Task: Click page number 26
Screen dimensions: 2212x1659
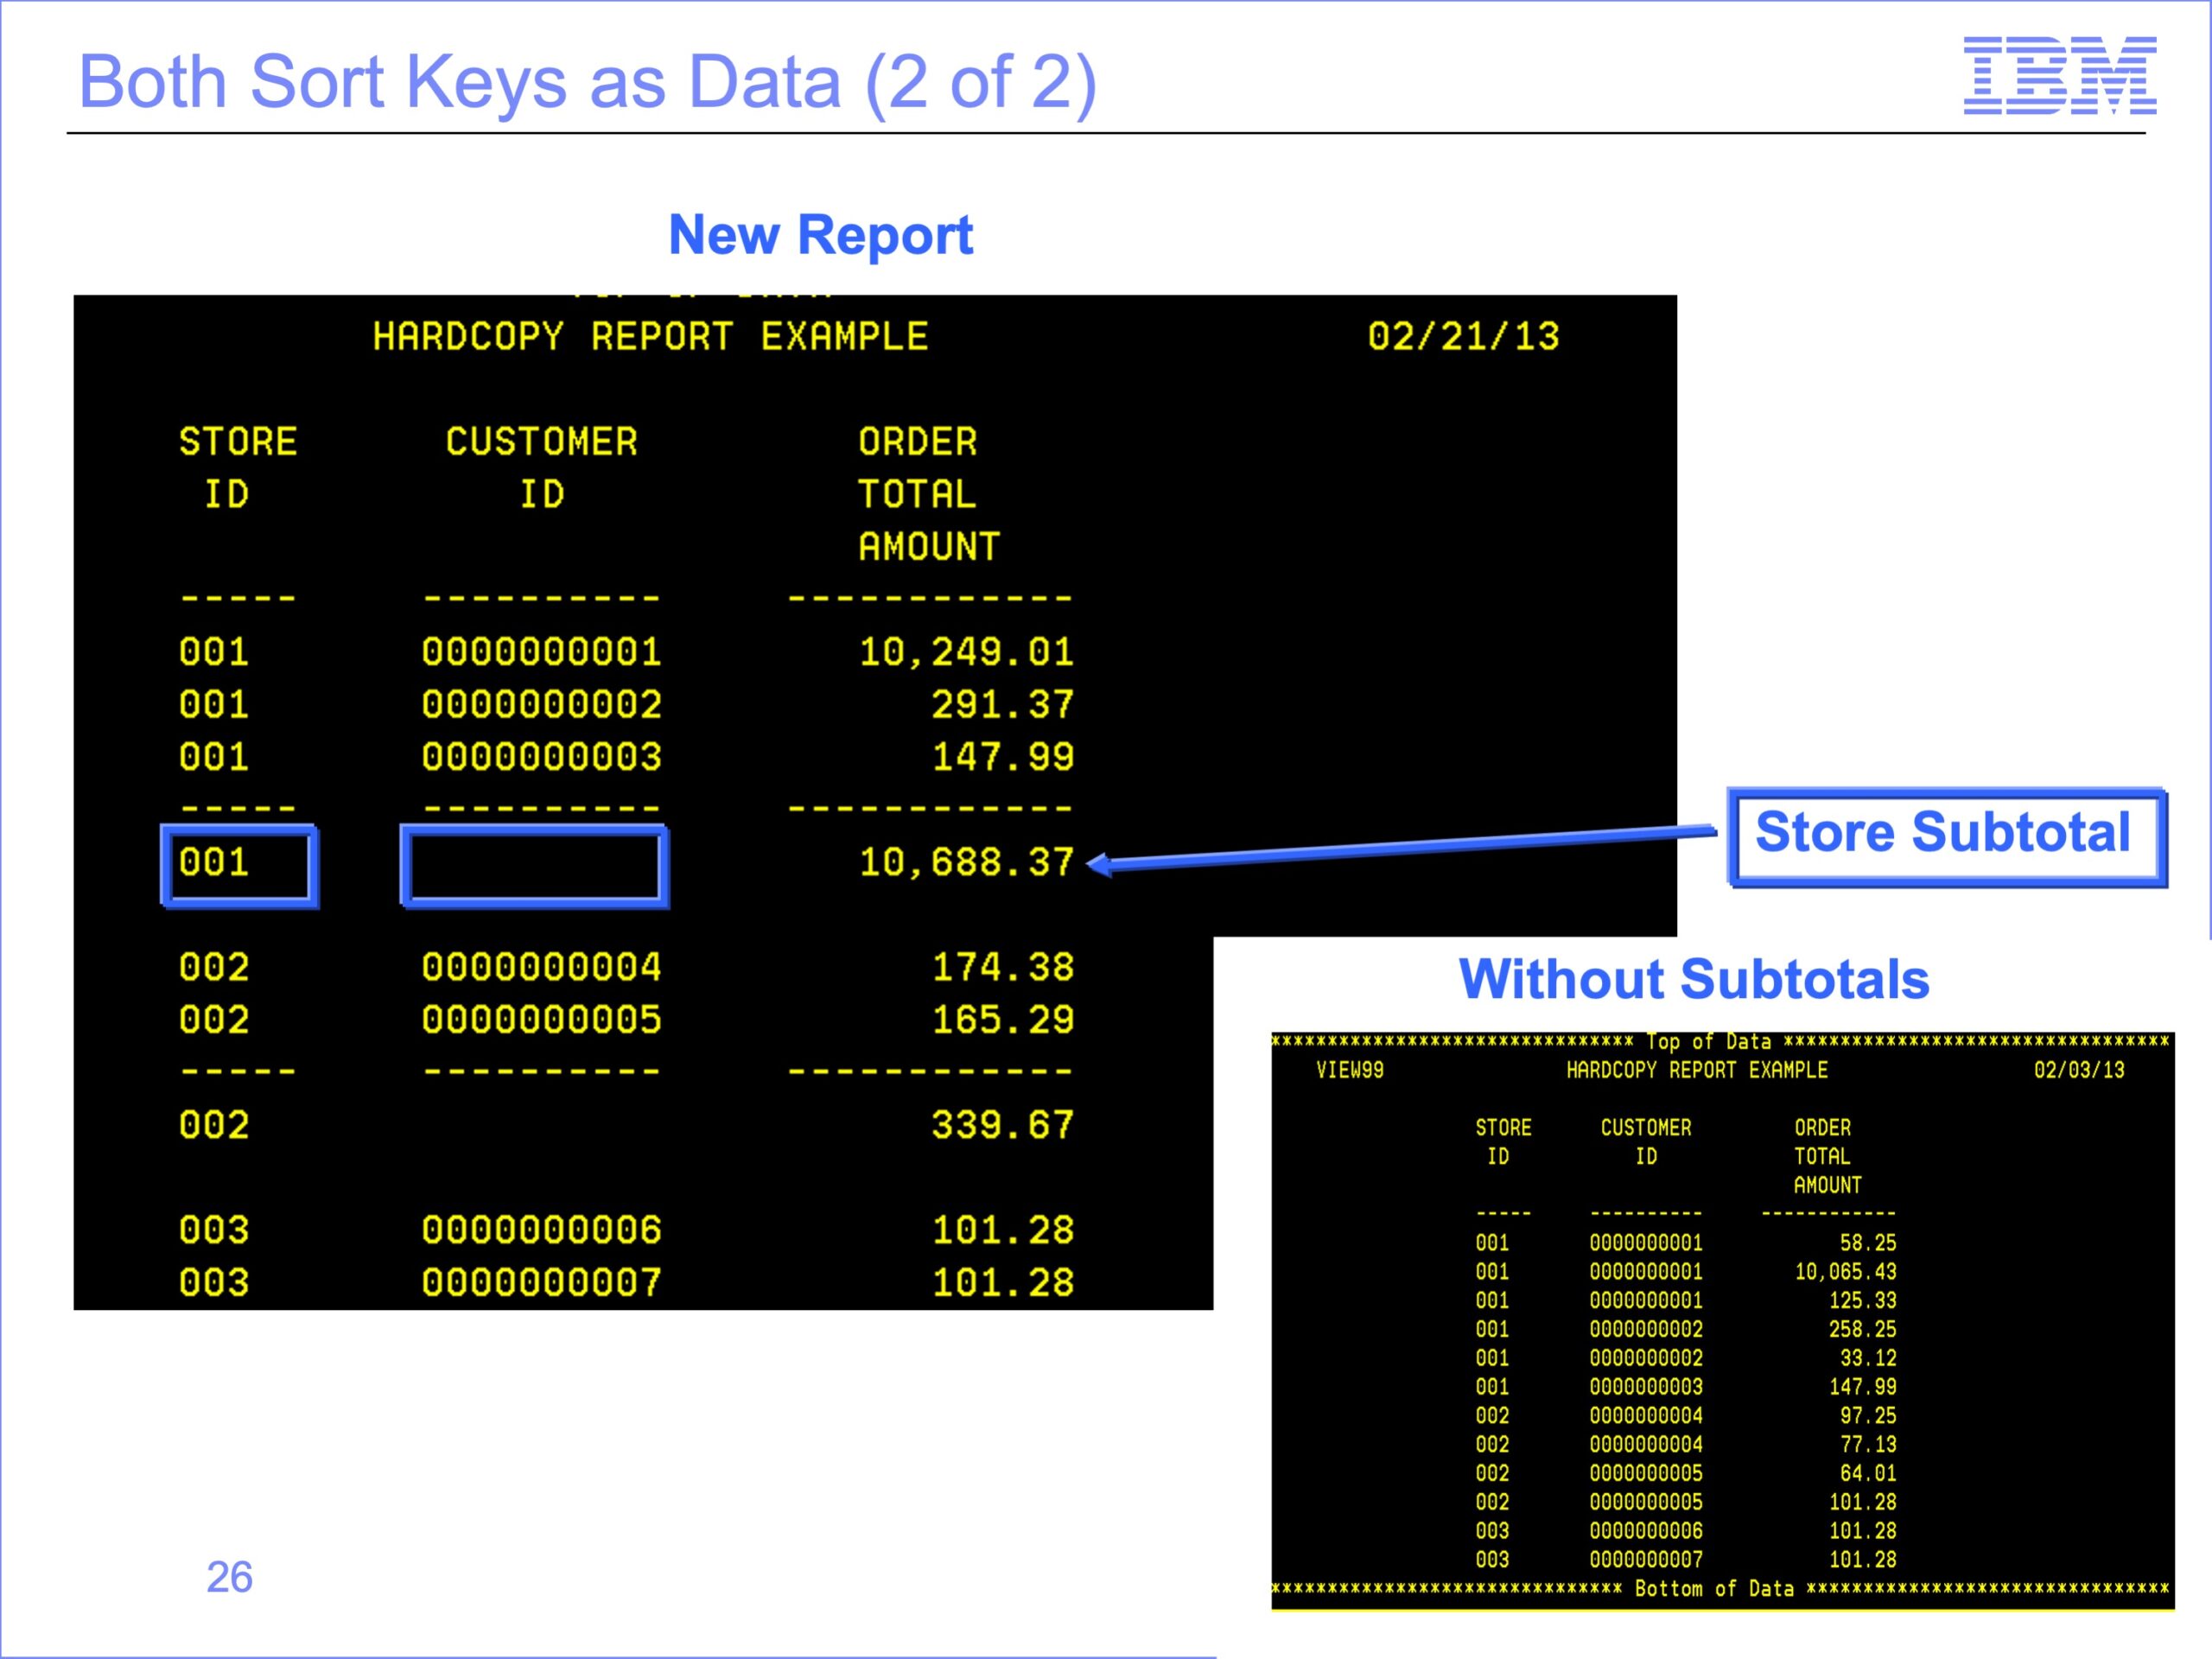Action: (229, 1577)
